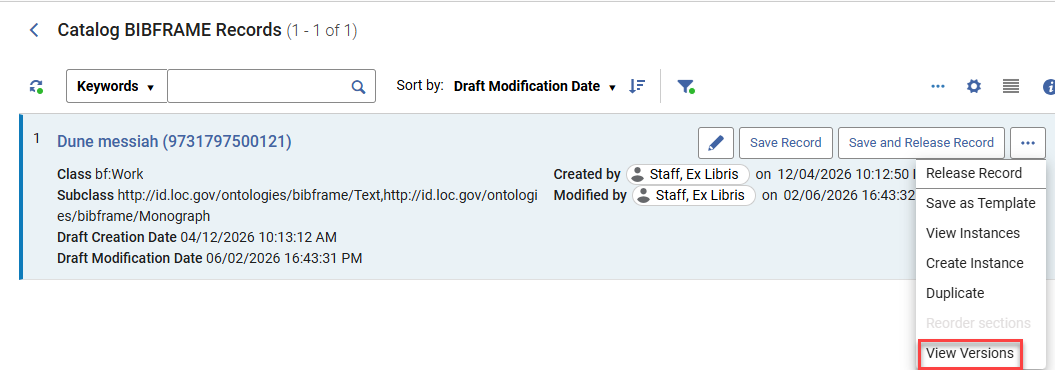Screen dimensions: 1055x370
Task: Open the Draft Modification Date sort dropdown
Action: click(x=535, y=86)
